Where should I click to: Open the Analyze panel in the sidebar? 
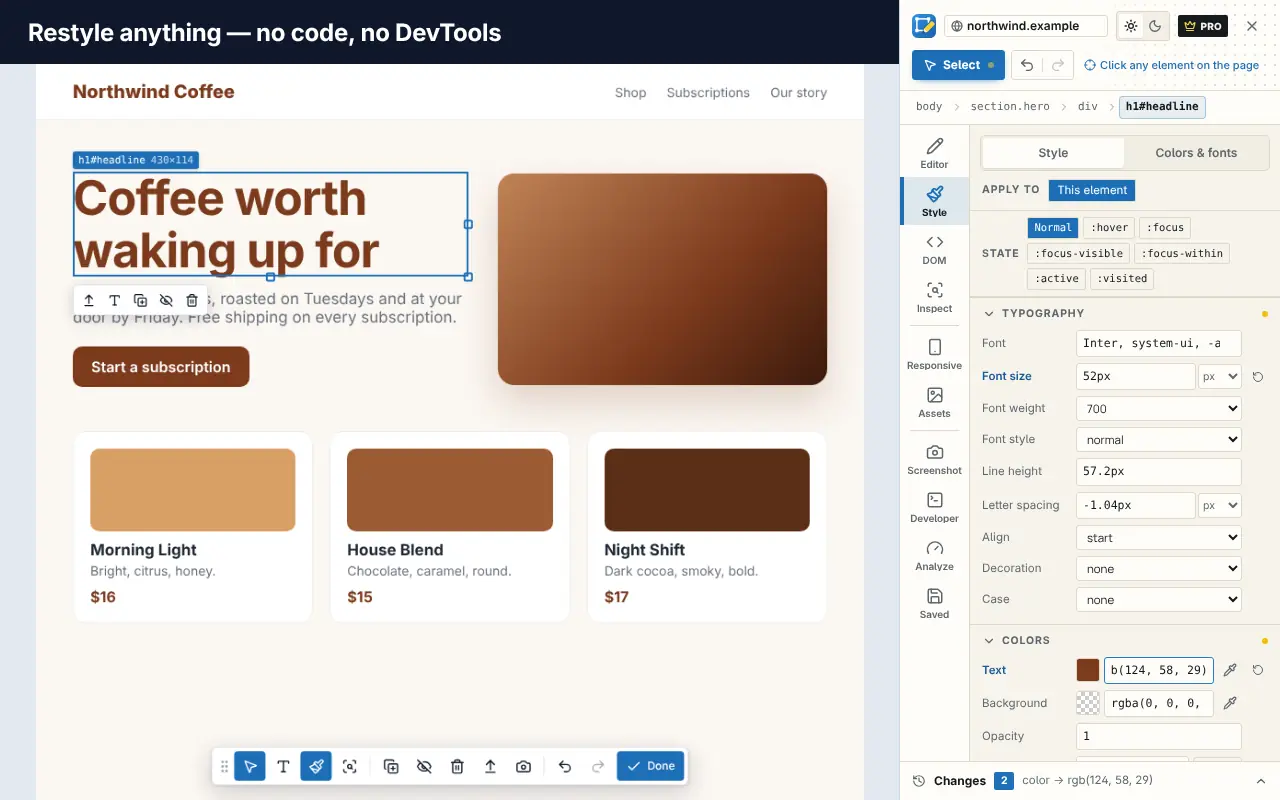pos(934,555)
